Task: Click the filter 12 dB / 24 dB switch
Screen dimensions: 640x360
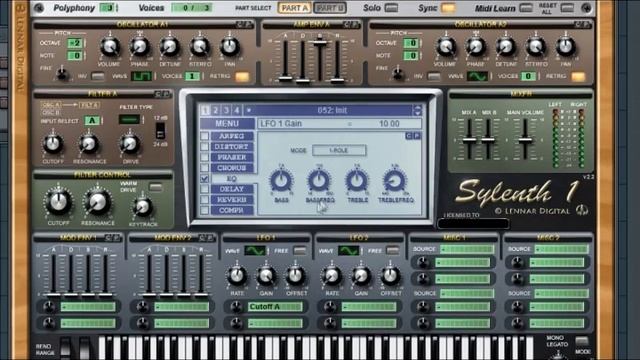Action: 160,131
